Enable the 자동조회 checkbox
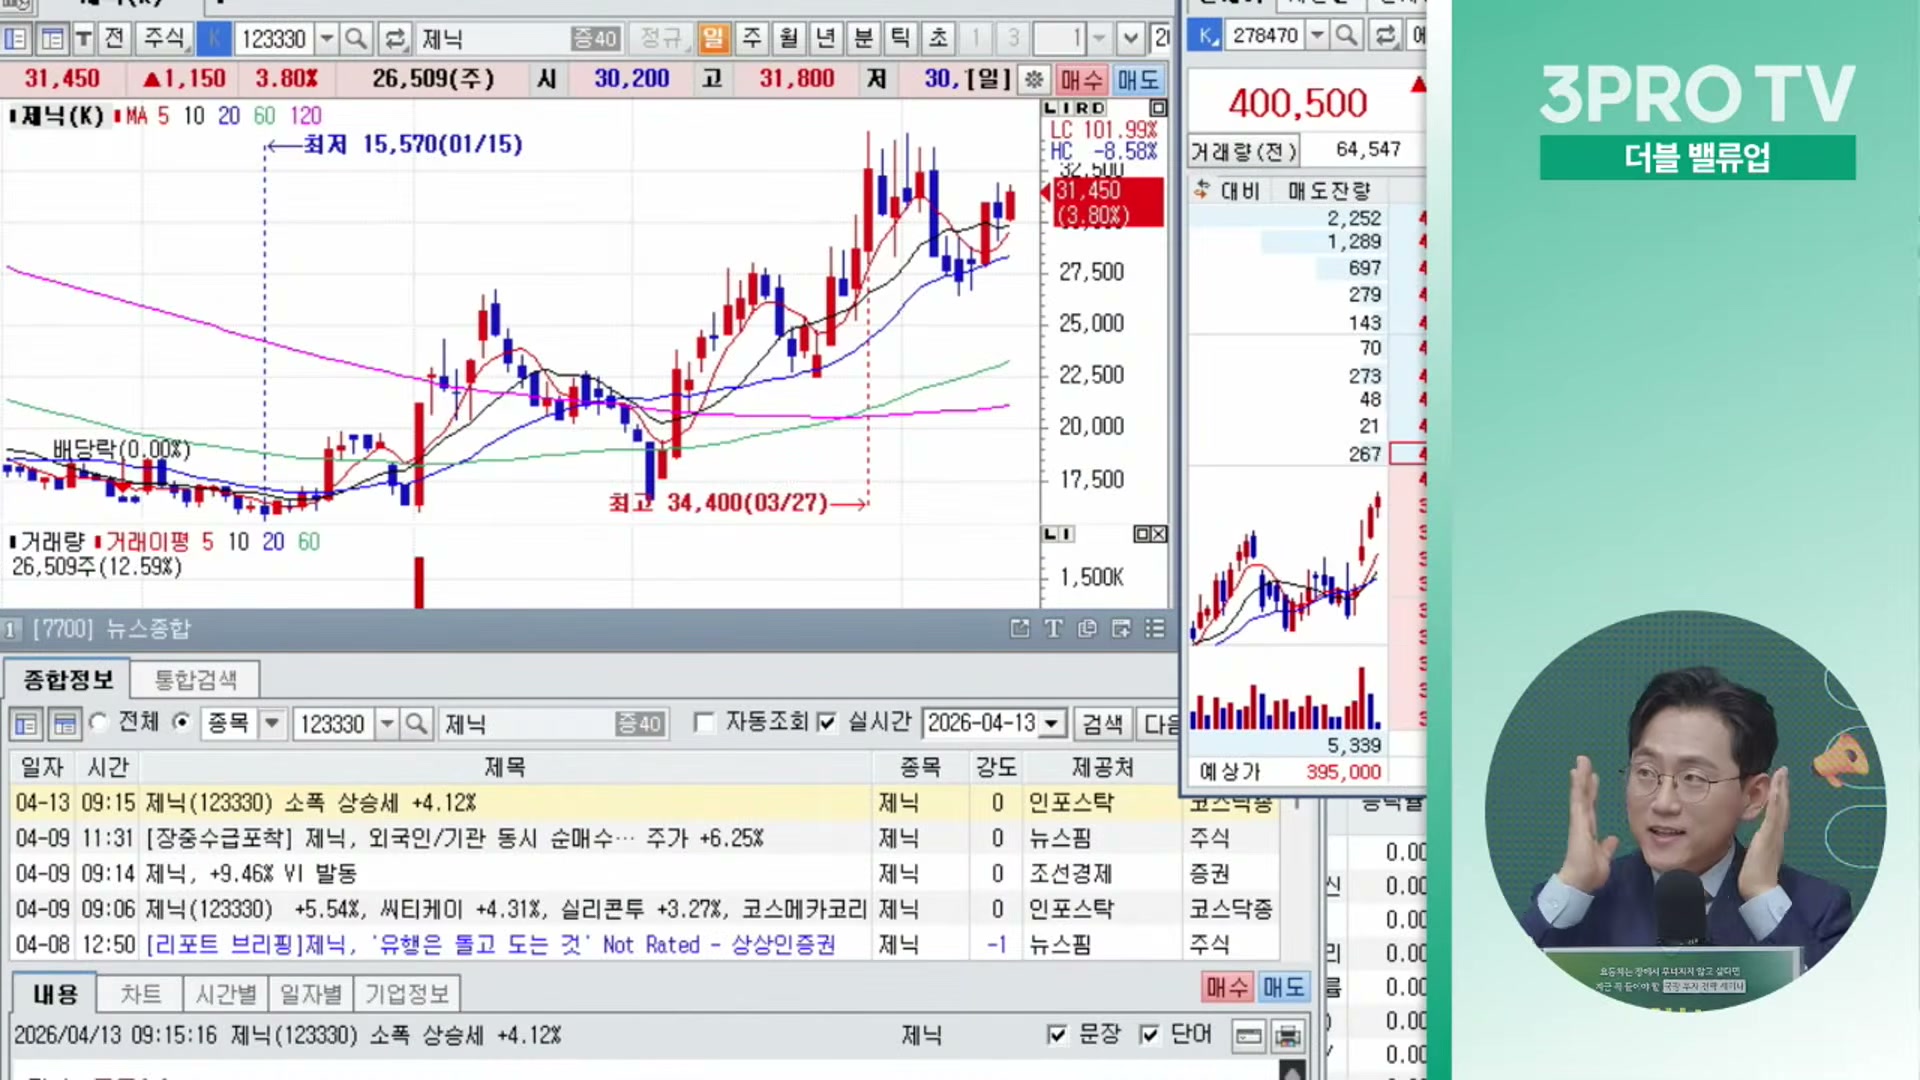 [x=705, y=722]
